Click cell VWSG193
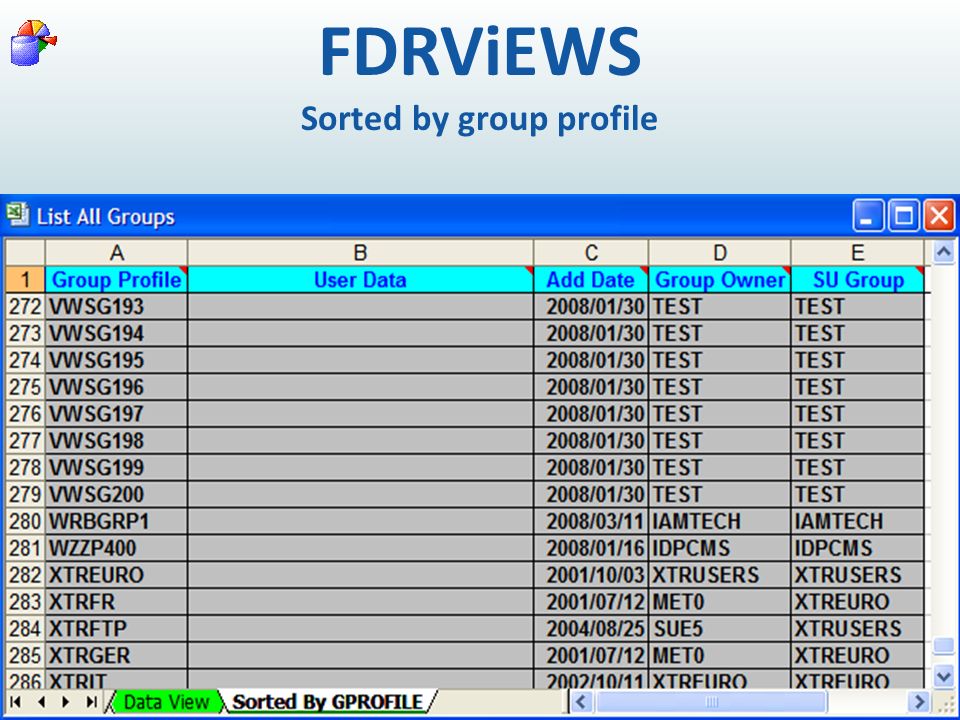Viewport: 960px width, 720px height. (x=116, y=306)
